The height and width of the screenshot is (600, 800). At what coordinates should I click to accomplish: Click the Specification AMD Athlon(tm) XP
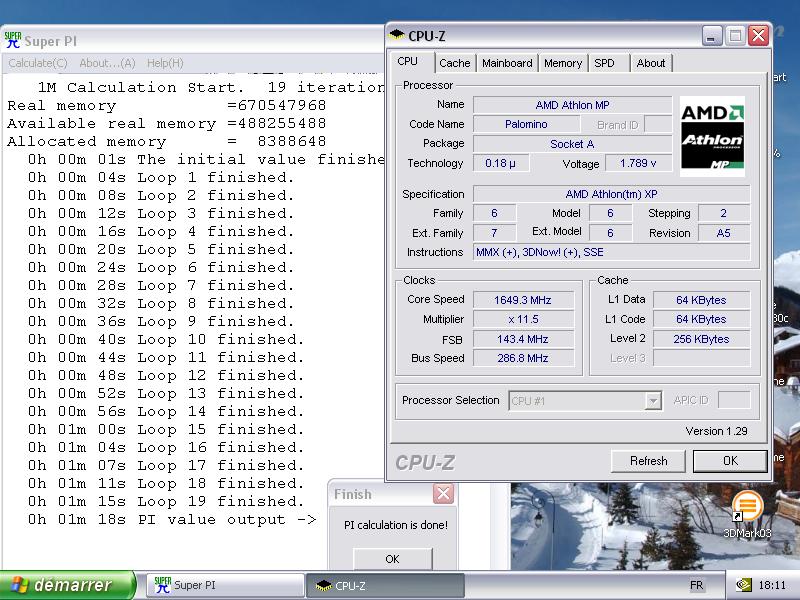click(611, 194)
